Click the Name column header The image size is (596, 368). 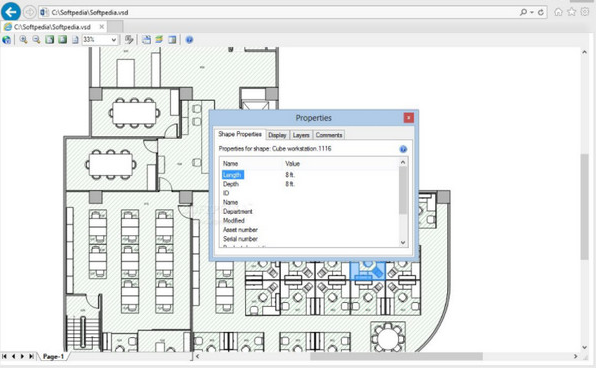coord(230,164)
